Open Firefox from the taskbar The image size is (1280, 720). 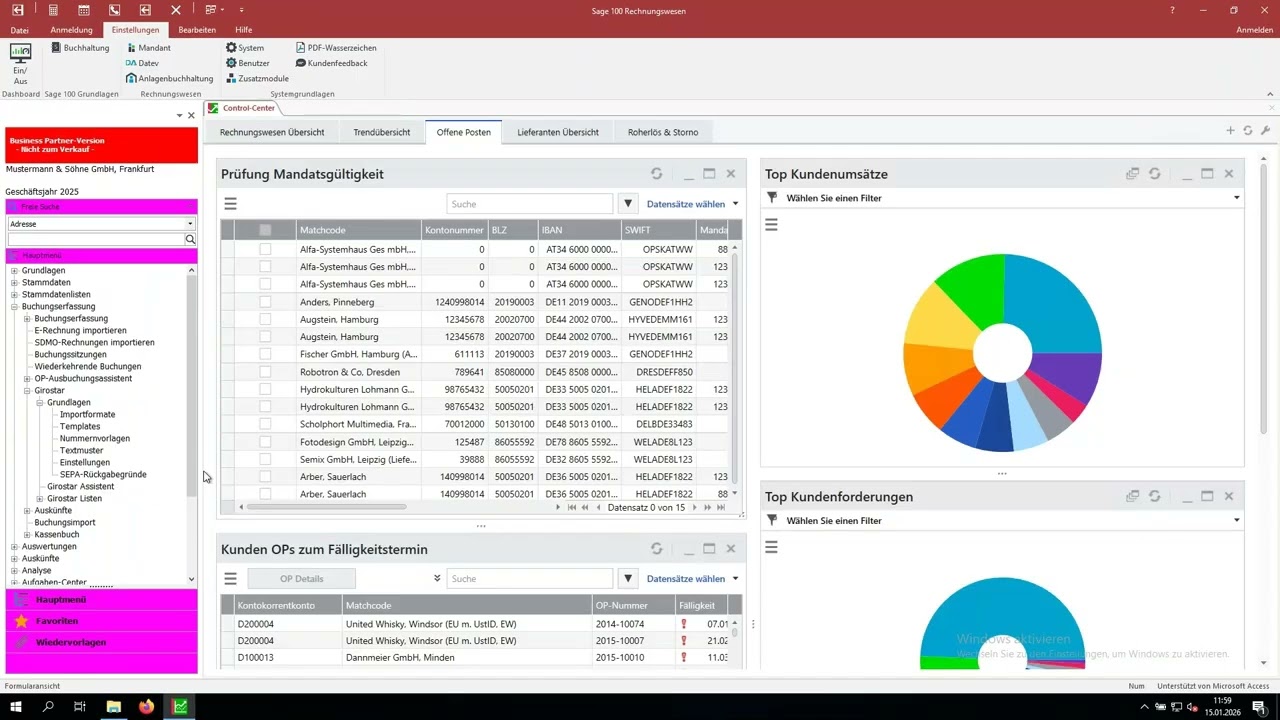(147, 707)
